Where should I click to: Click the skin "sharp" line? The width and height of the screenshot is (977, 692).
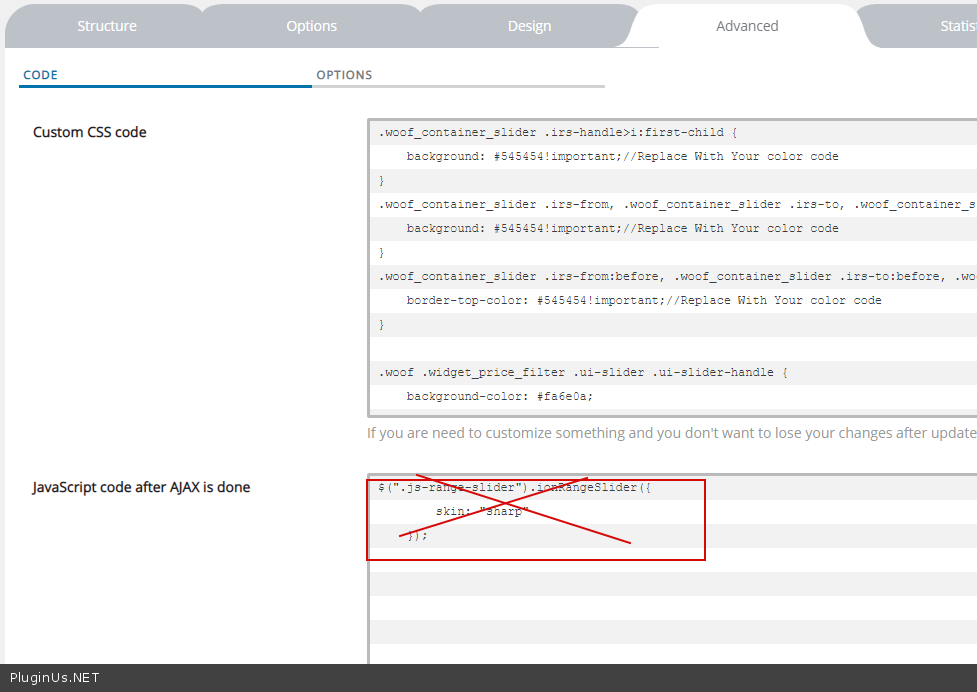481,512
